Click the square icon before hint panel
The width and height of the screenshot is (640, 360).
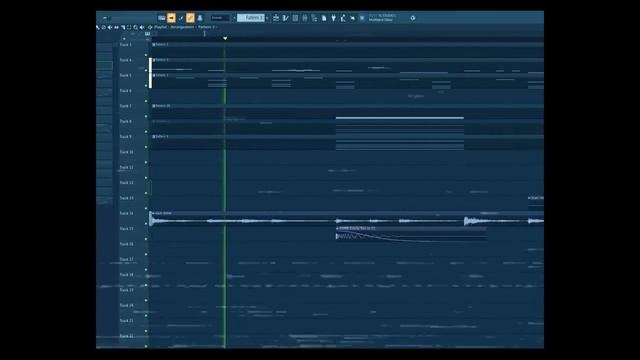coord(362,18)
